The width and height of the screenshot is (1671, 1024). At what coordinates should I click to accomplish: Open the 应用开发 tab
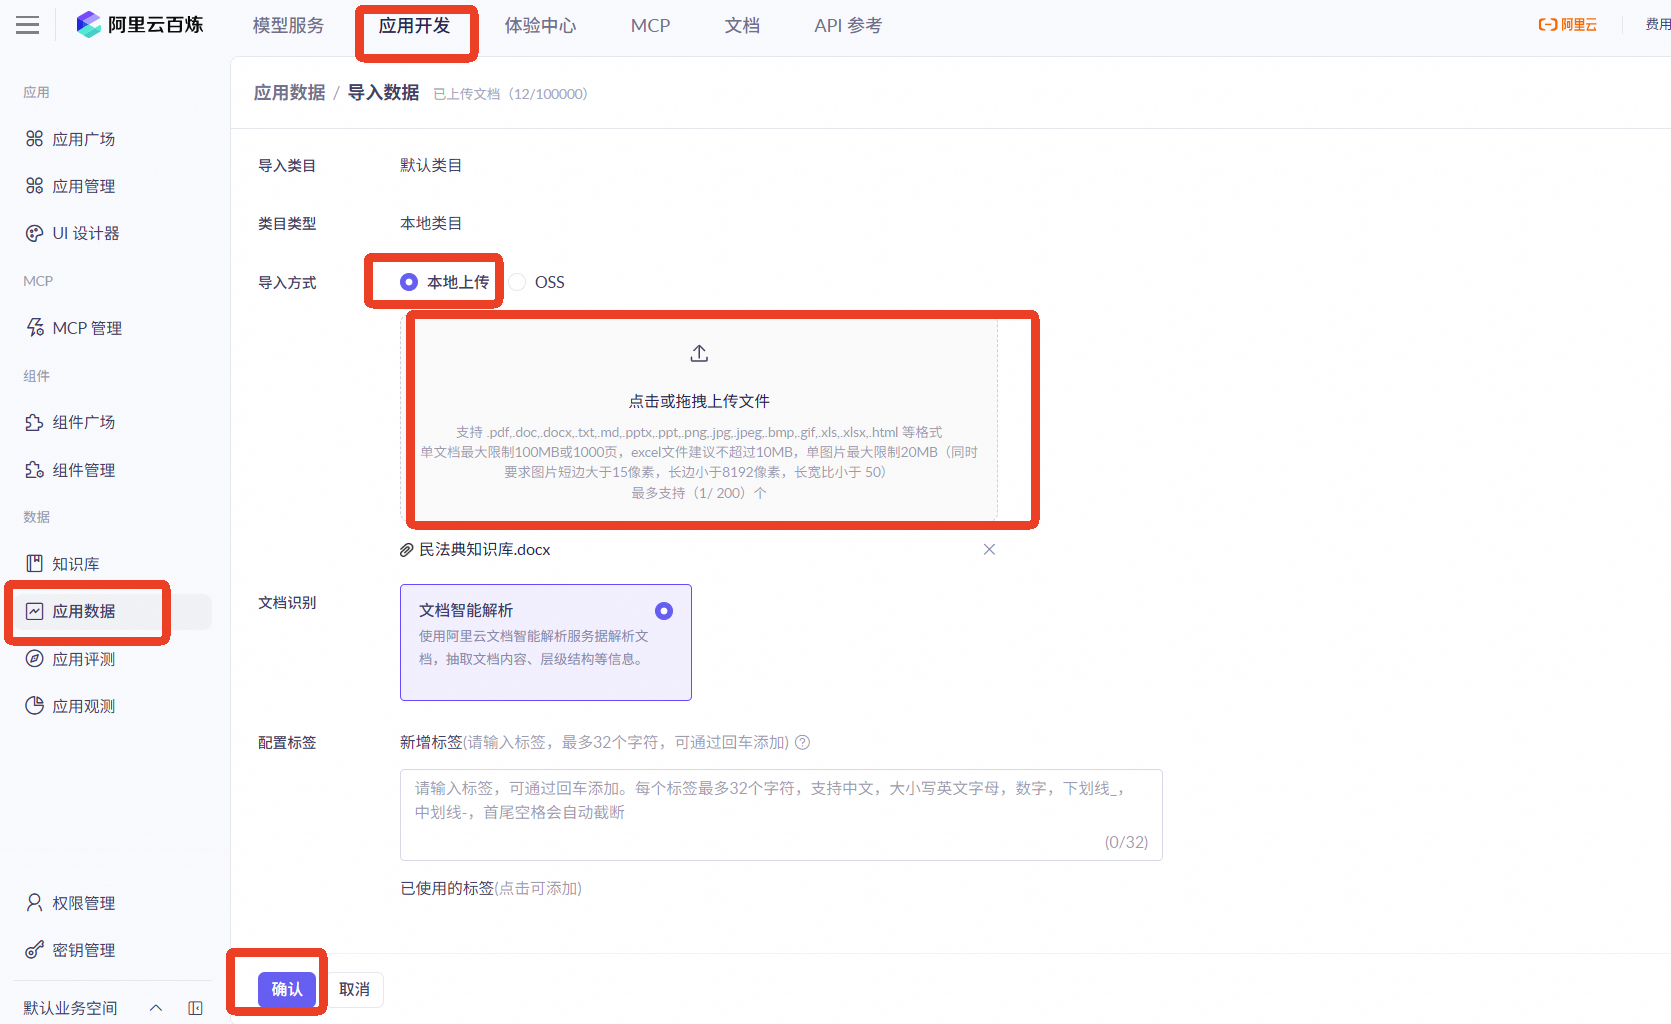pyautogui.click(x=414, y=26)
